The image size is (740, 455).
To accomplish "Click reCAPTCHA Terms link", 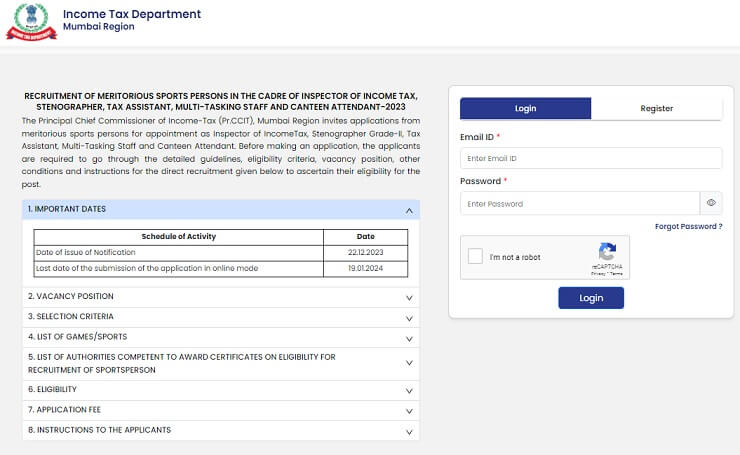I will (x=616, y=274).
